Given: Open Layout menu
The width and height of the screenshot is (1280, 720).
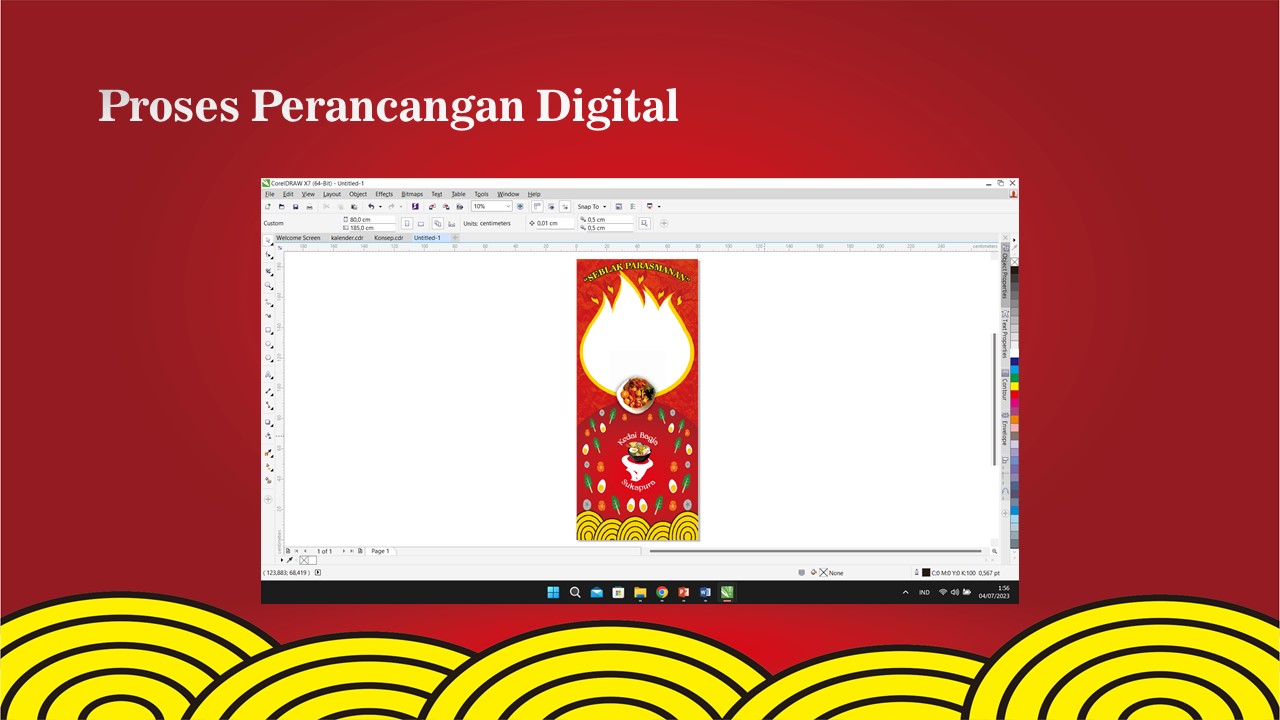Looking at the screenshot, I should (332, 194).
